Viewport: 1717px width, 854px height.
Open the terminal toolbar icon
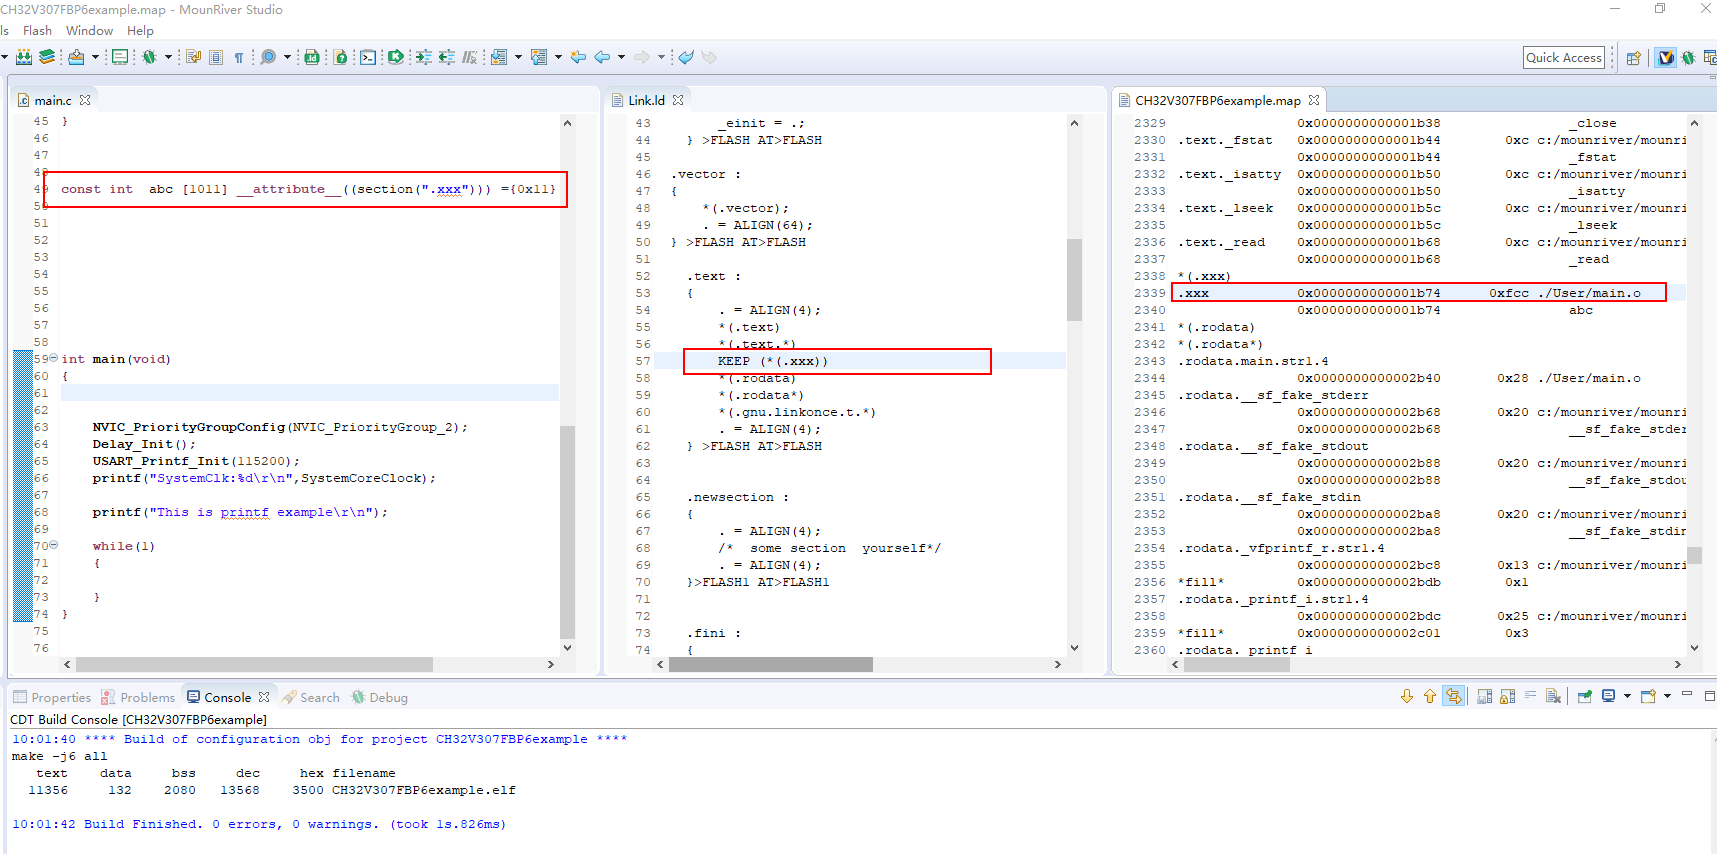coord(368,57)
